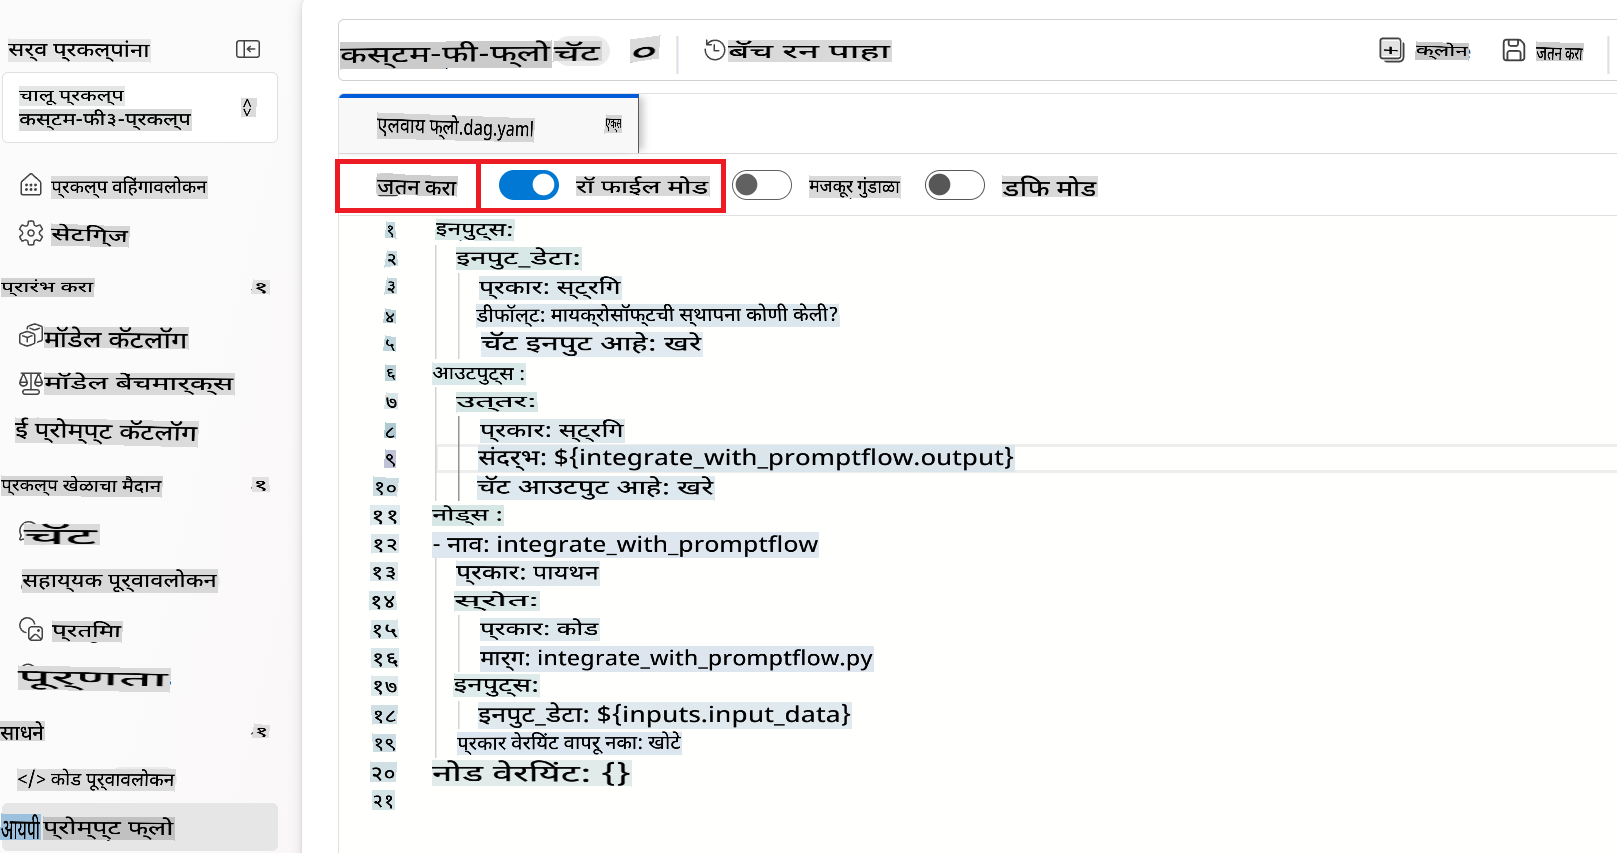
Task: View batch runs history icon
Action: (x=714, y=50)
